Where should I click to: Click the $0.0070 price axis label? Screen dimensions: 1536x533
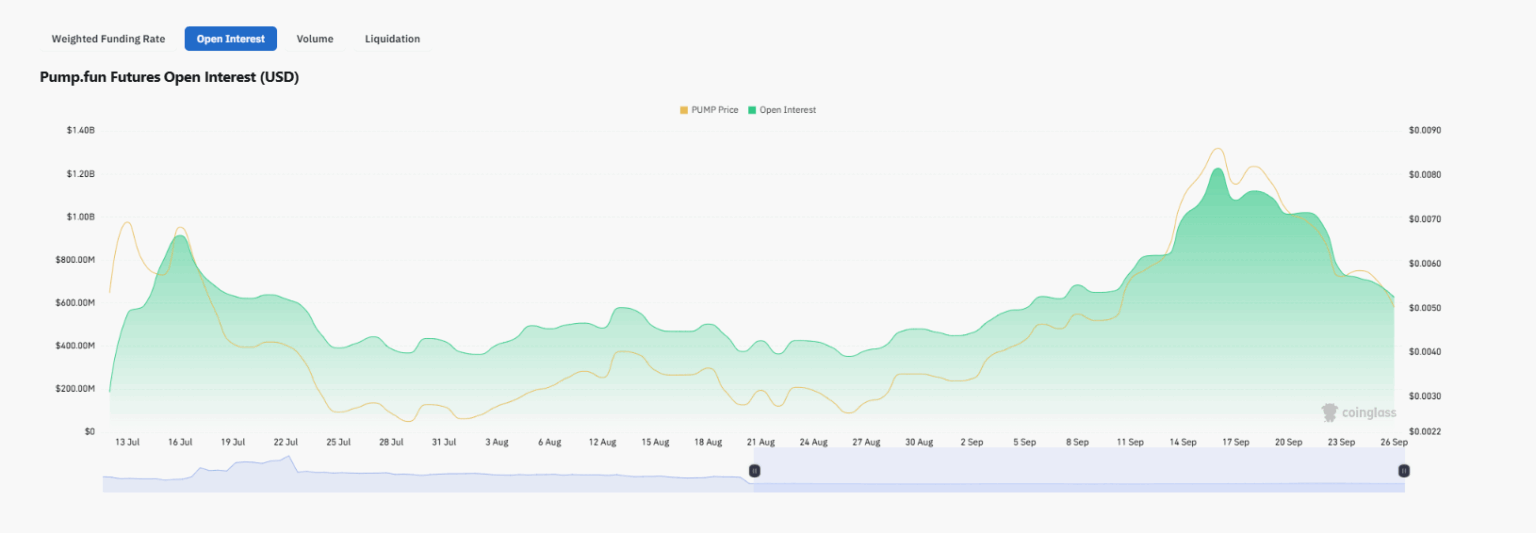pos(1424,219)
